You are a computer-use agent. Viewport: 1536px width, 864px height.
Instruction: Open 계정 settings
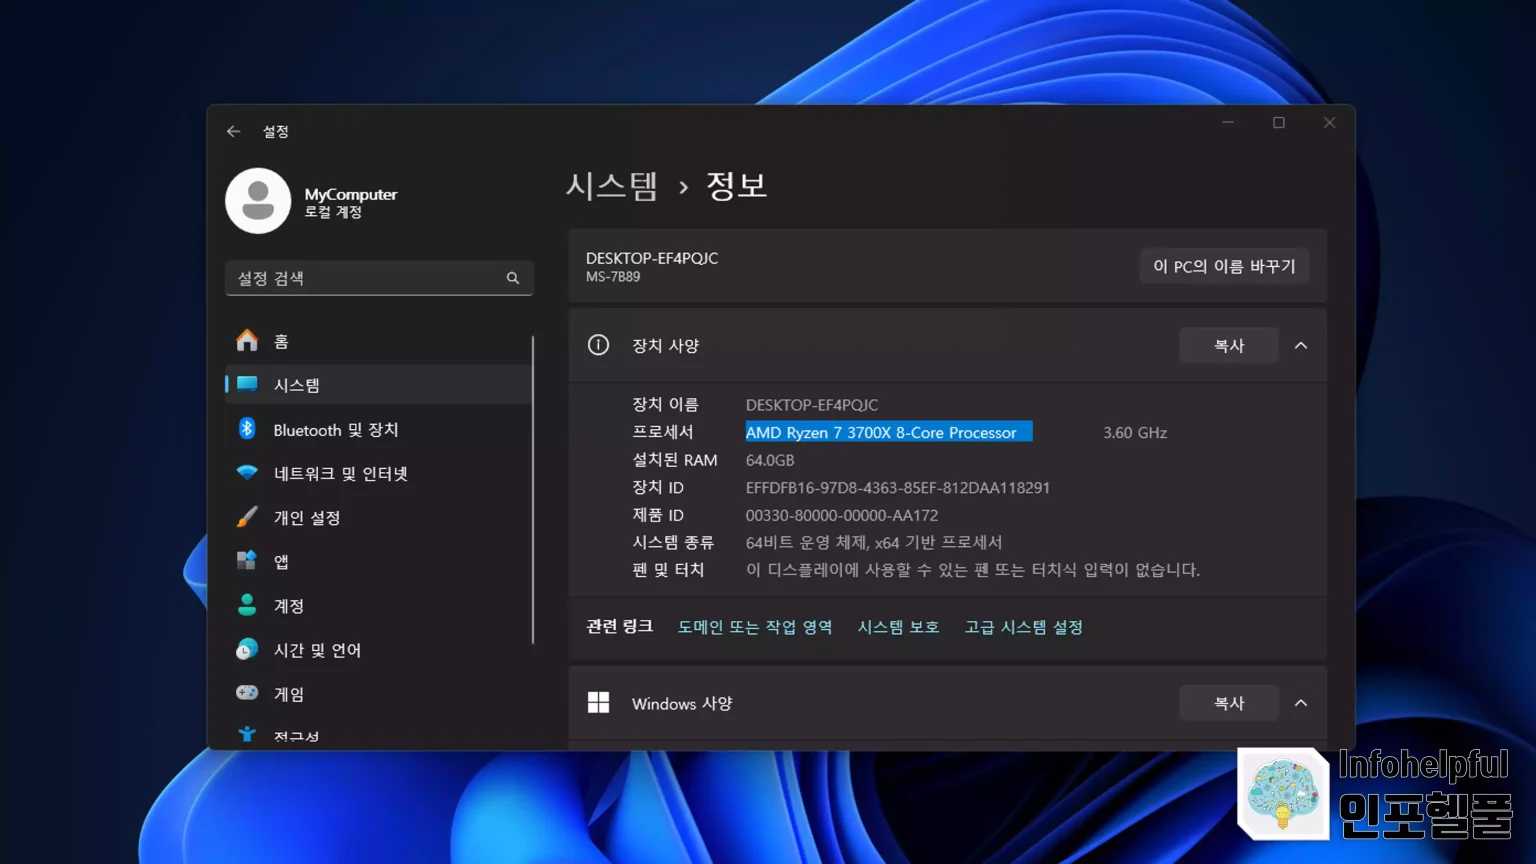[x=379, y=605]
